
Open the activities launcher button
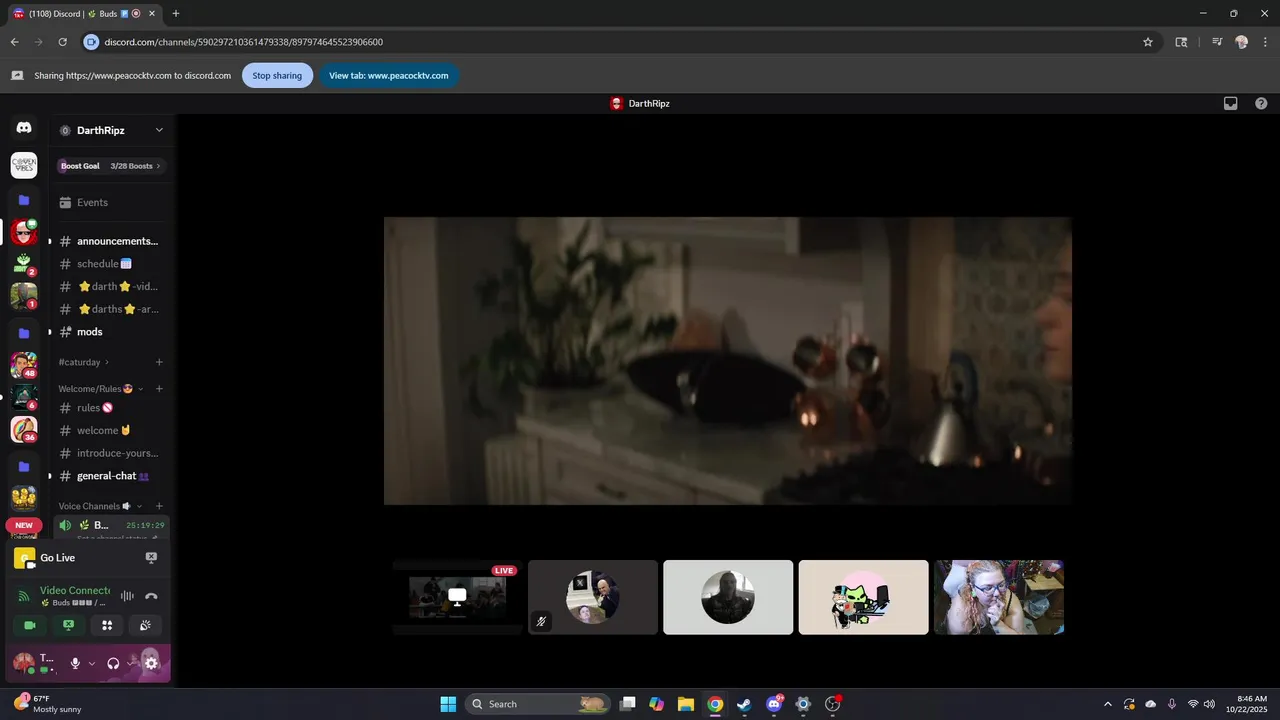click(107, 625)
